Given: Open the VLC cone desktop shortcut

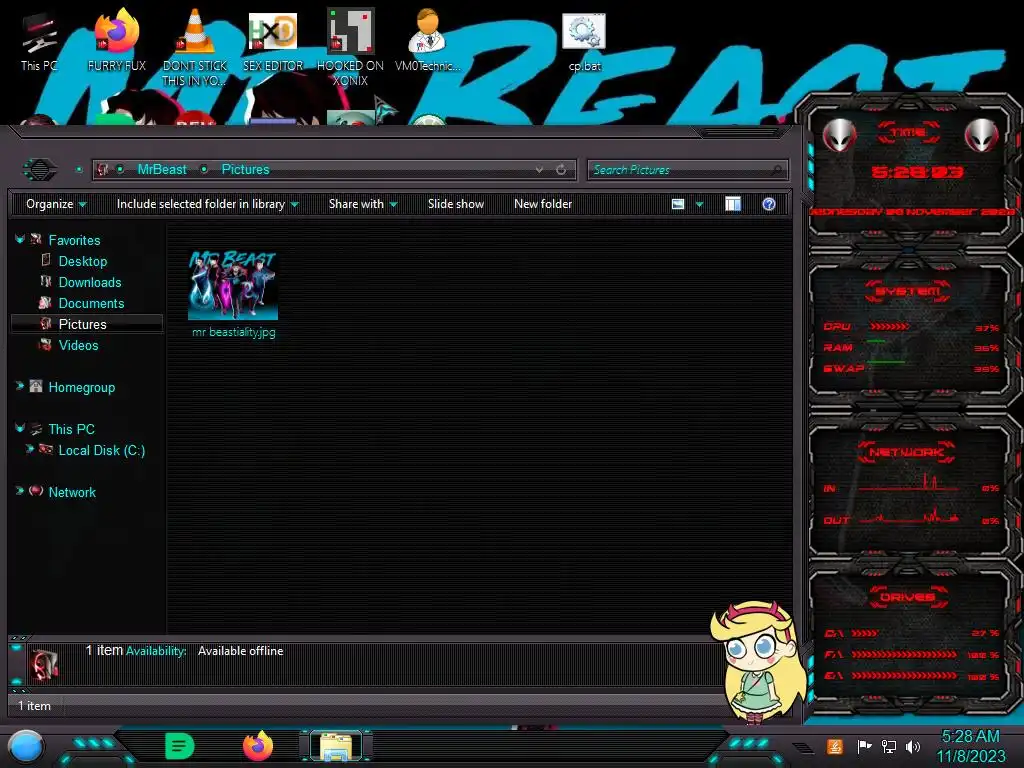Looking at the screenshot, I should [195, 47].
